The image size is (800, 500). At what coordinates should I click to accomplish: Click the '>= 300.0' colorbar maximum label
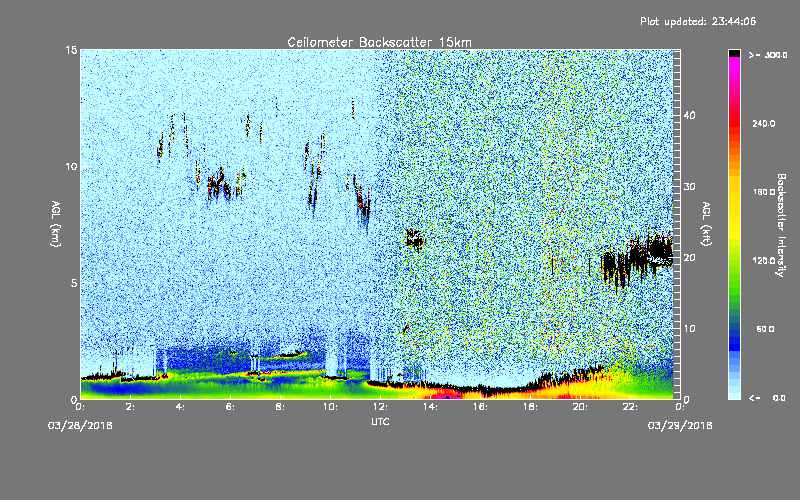(768, 55)
